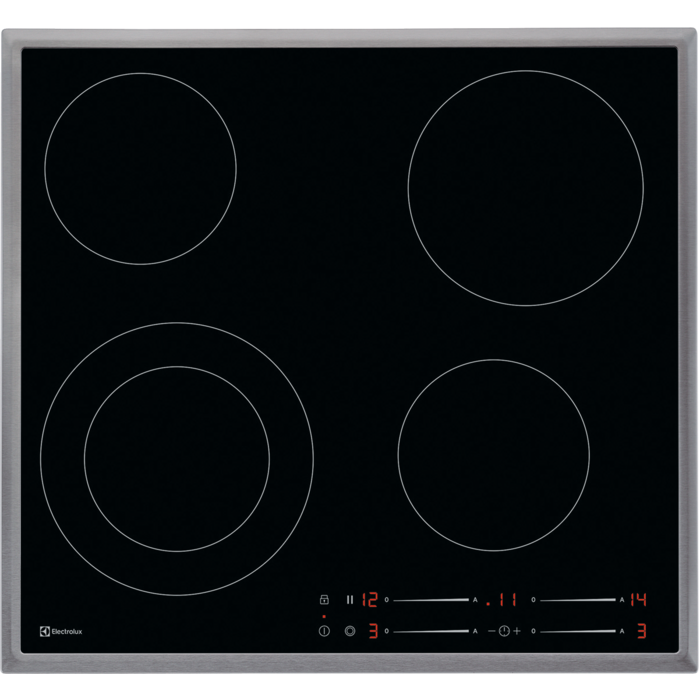This screenshot has height=700, width=700.
Task: Tap the red 12 heat display
Action: [369, 600]
